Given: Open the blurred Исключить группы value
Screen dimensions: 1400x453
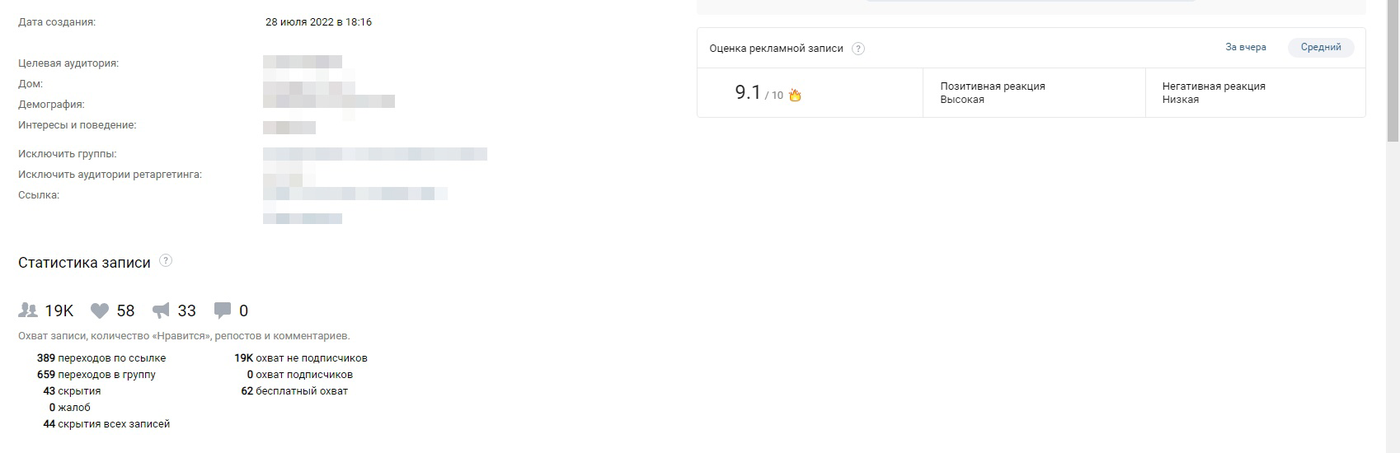Looking at the screenshot, I should [x=375, y=154].
